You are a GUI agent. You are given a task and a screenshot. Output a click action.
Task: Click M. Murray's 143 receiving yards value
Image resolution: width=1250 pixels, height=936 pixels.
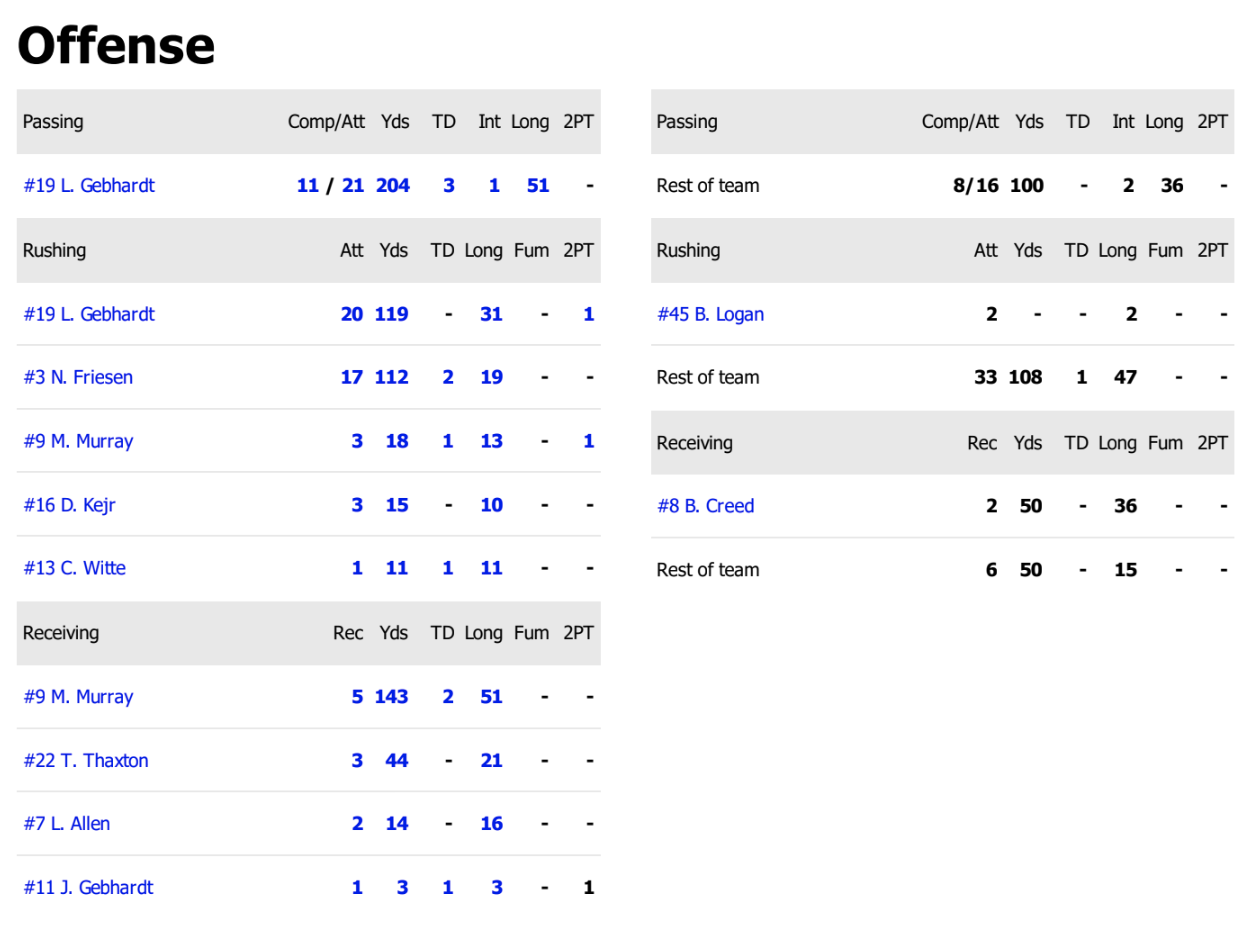[x=392, y=697]
